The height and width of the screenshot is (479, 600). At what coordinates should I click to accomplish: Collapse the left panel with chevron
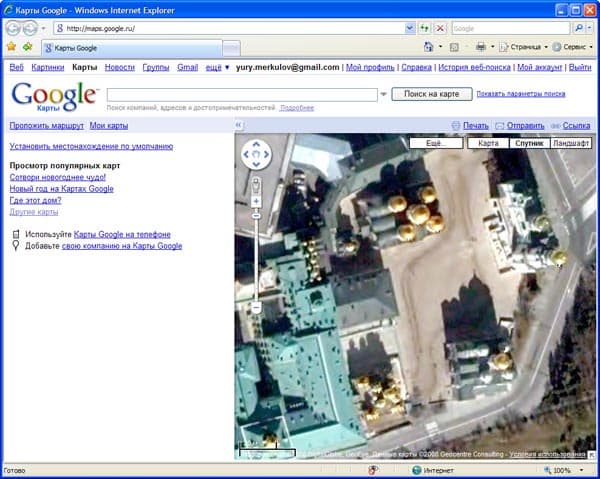click(239, 125)
